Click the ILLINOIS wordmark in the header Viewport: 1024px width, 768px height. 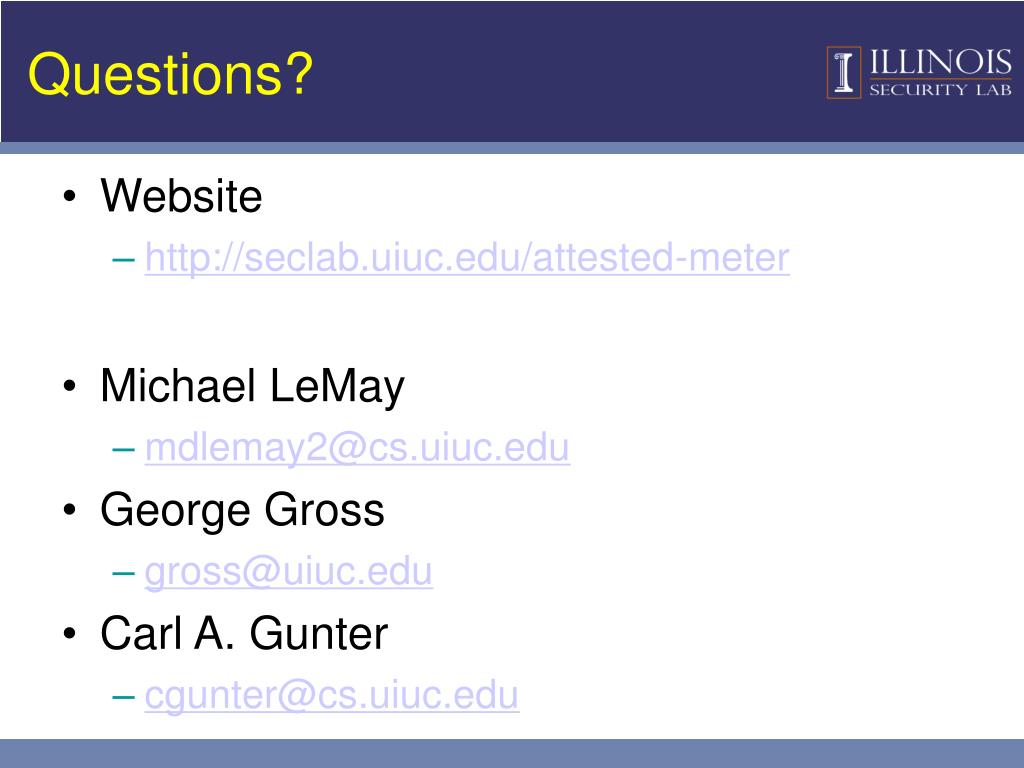[940, 63]
